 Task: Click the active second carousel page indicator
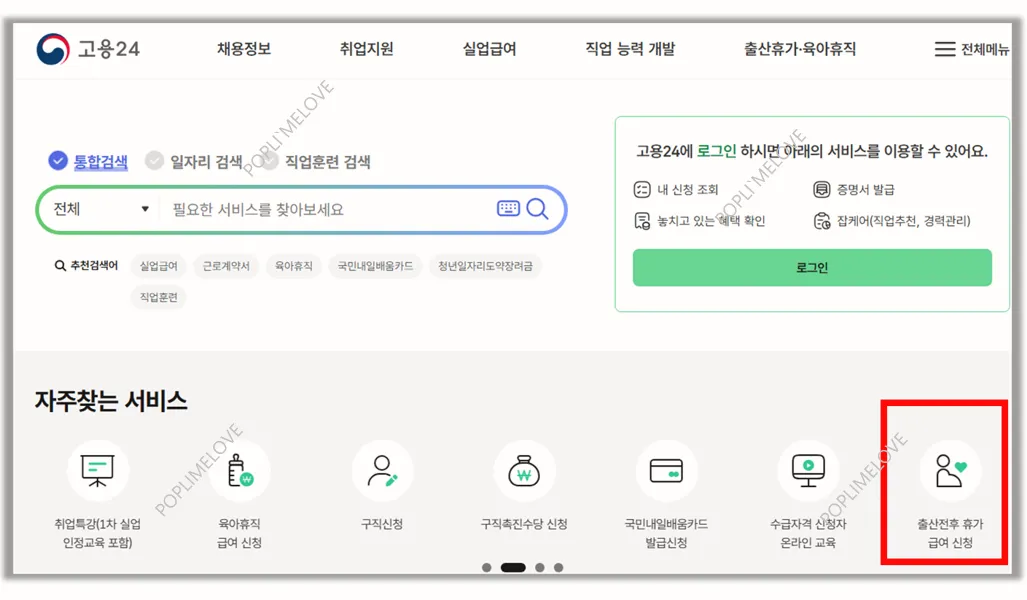514,567
